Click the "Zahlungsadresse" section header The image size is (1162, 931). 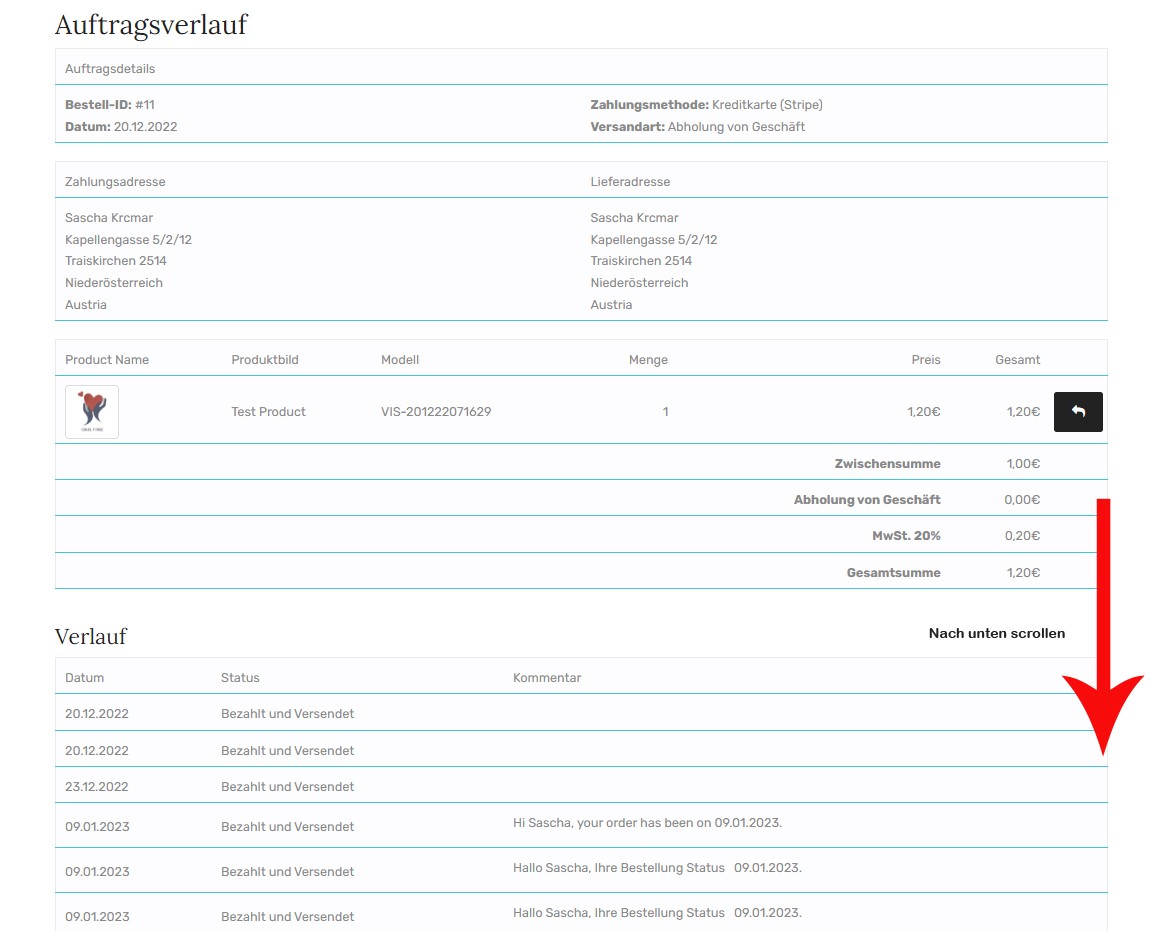[x=115, y=182]
